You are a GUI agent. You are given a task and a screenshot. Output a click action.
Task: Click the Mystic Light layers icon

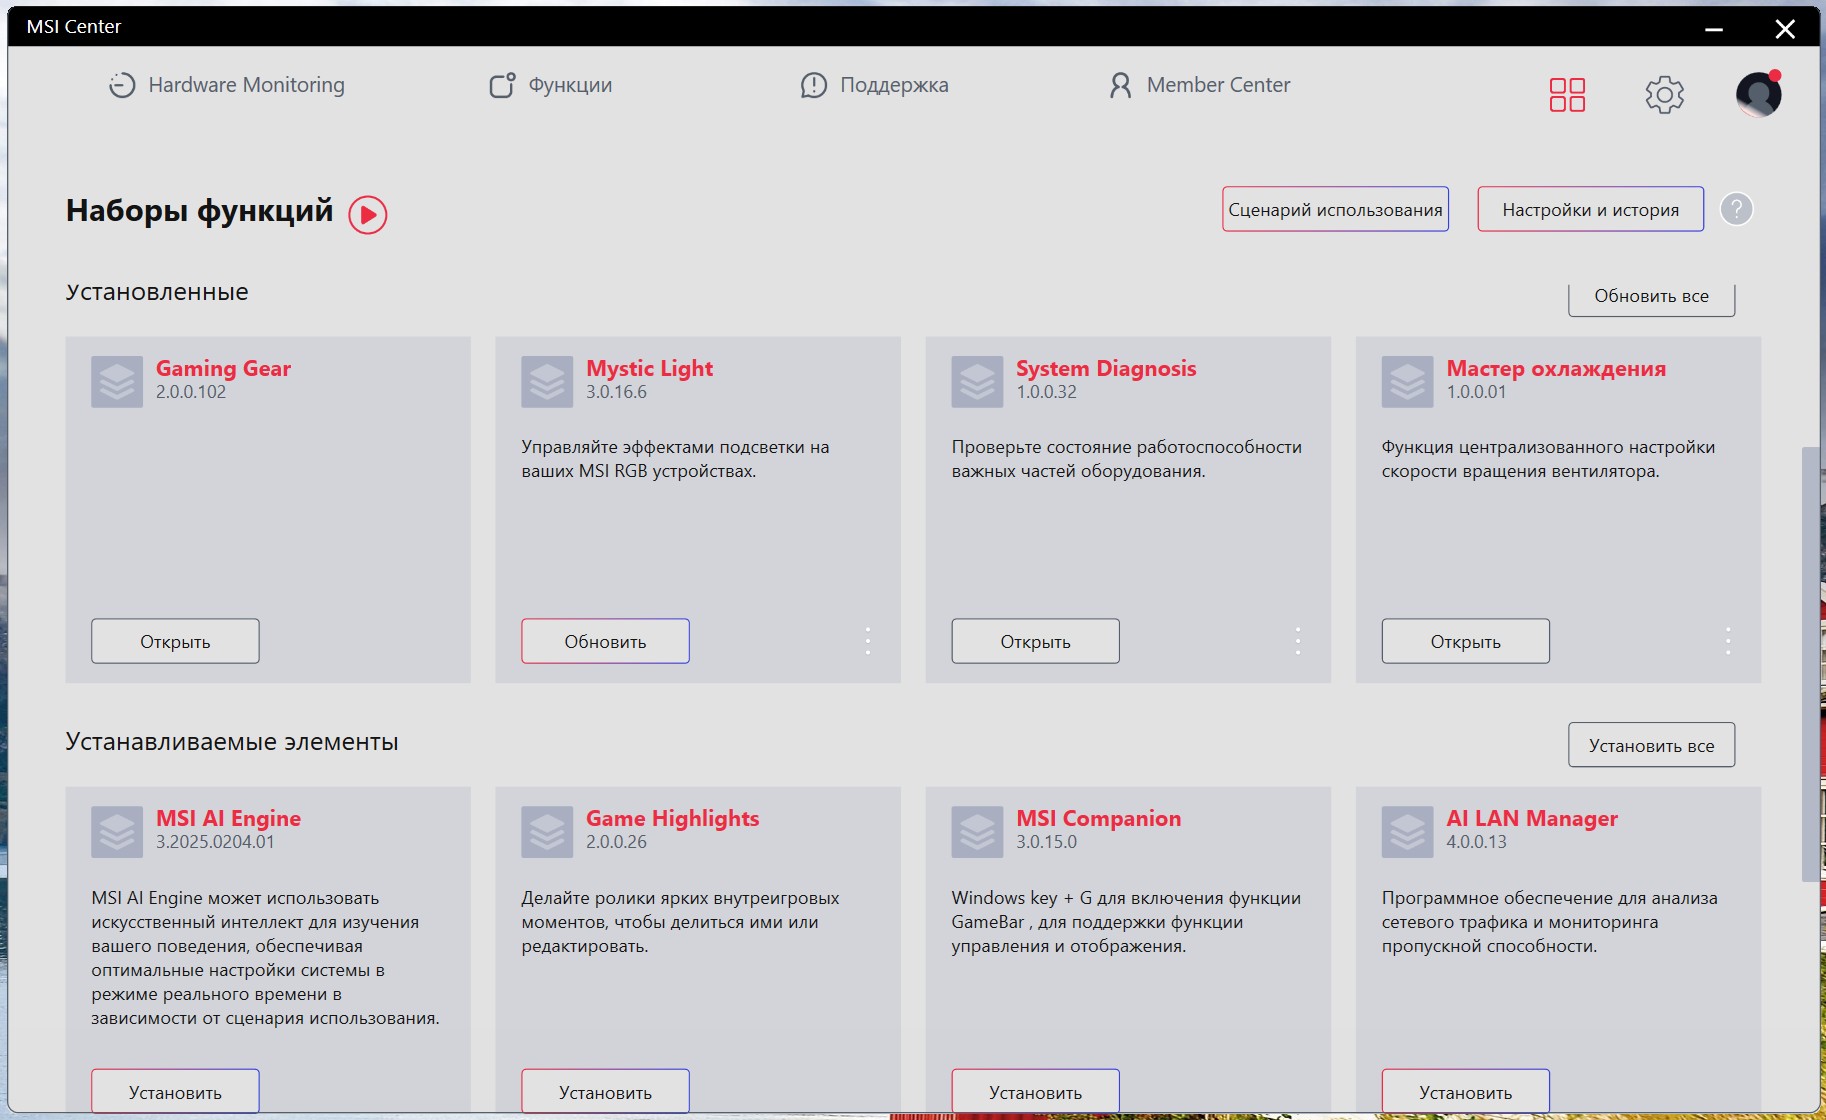(x=547, y=381)
